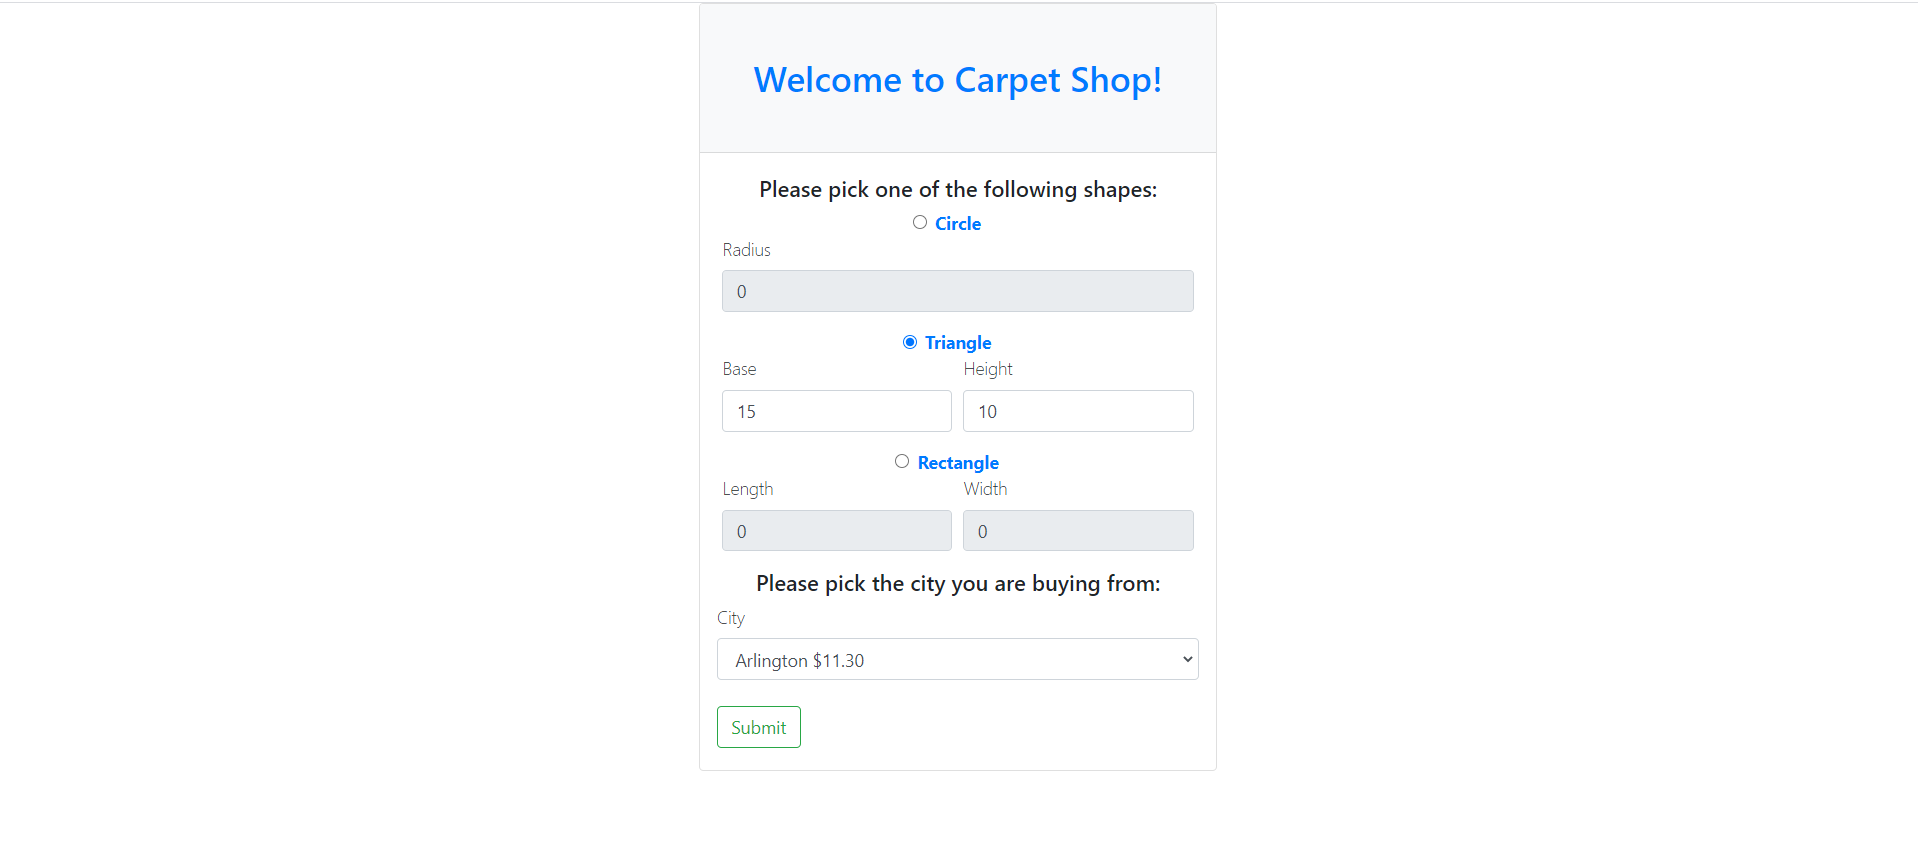Image resolution: width=1918 pixels, height=866 pixels.
Task: Click the Welcome to Carpet Shop heading
Action: (x=957, y=80)
